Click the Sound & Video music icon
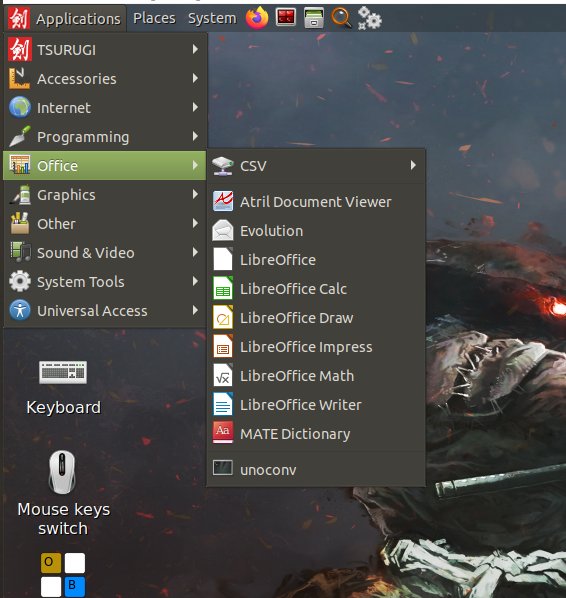Screen dimensions: 566x598 point(20,252)
